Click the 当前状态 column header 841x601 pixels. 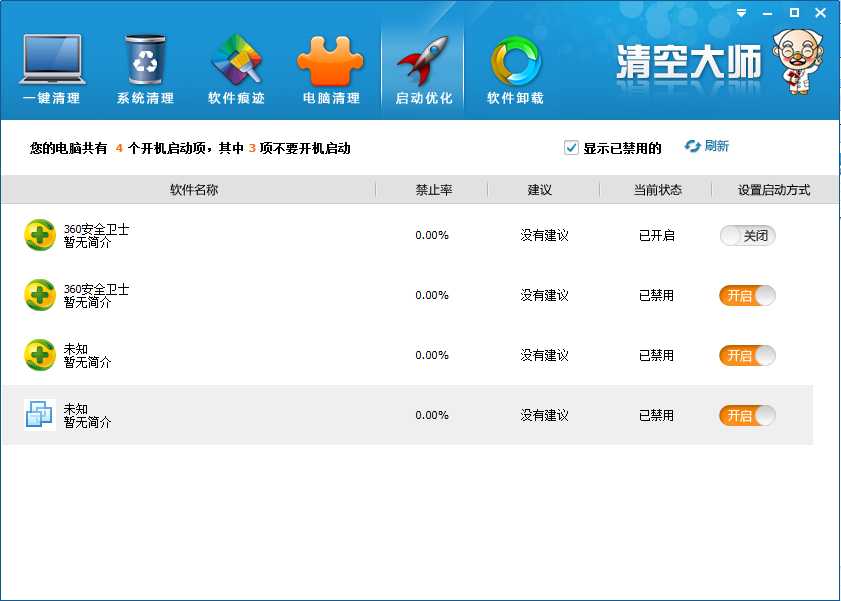pyautogui.click(x=657, y=189)
